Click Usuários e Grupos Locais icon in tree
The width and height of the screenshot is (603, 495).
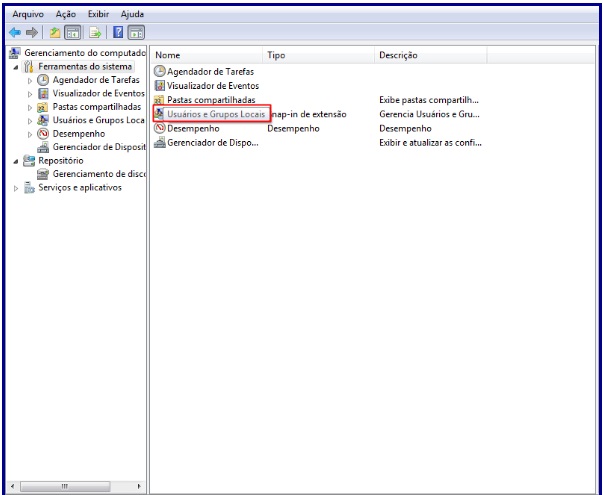click(x=43, y=120)
